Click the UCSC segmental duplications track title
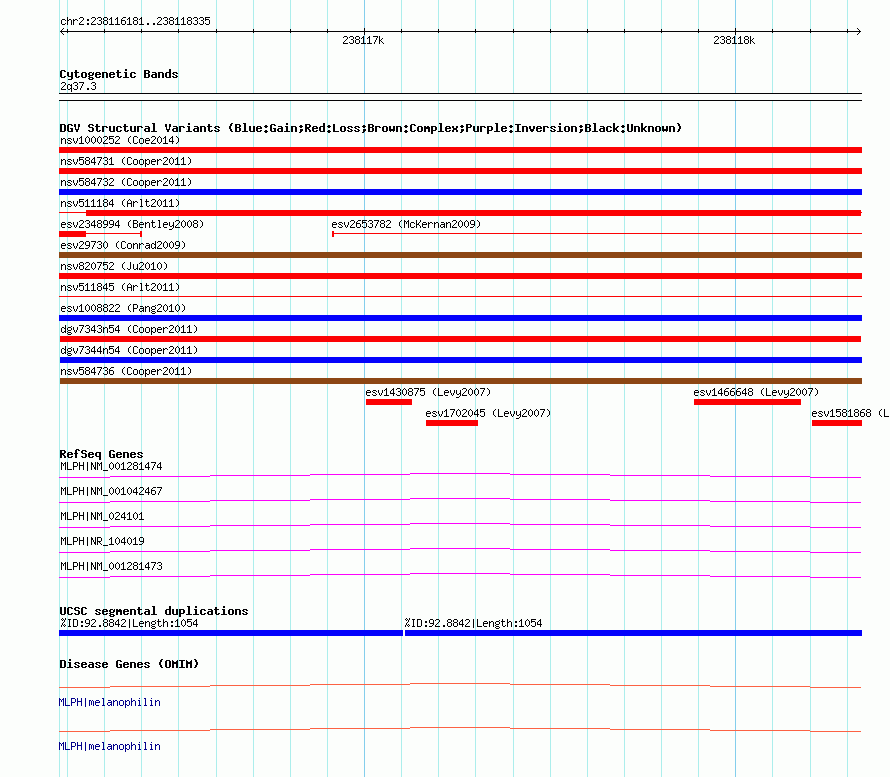 [154, 611]
